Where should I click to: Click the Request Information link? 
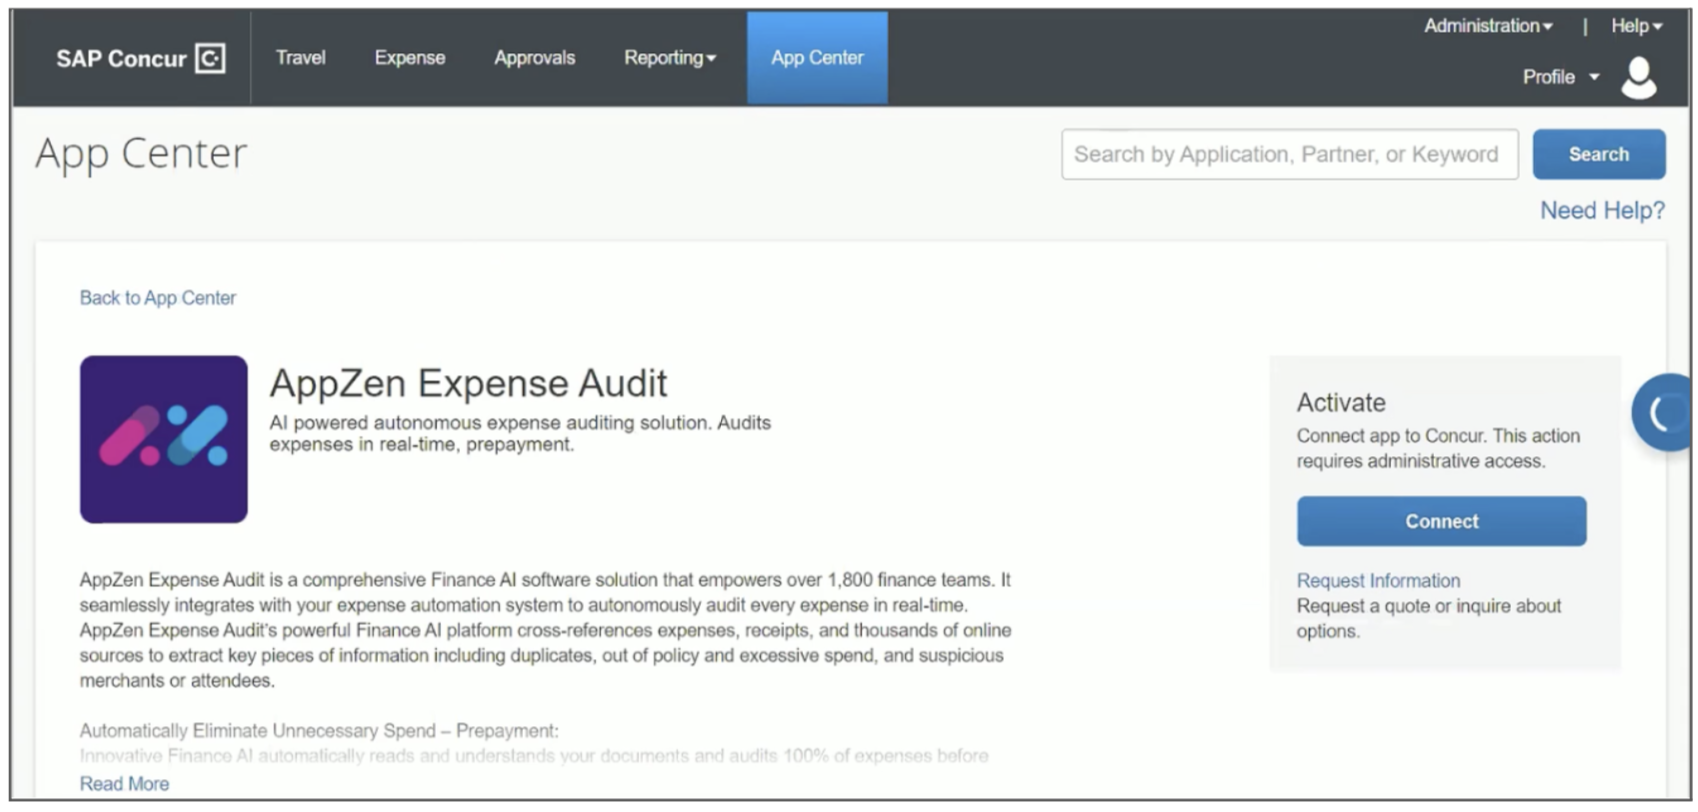pos(1378,581)
